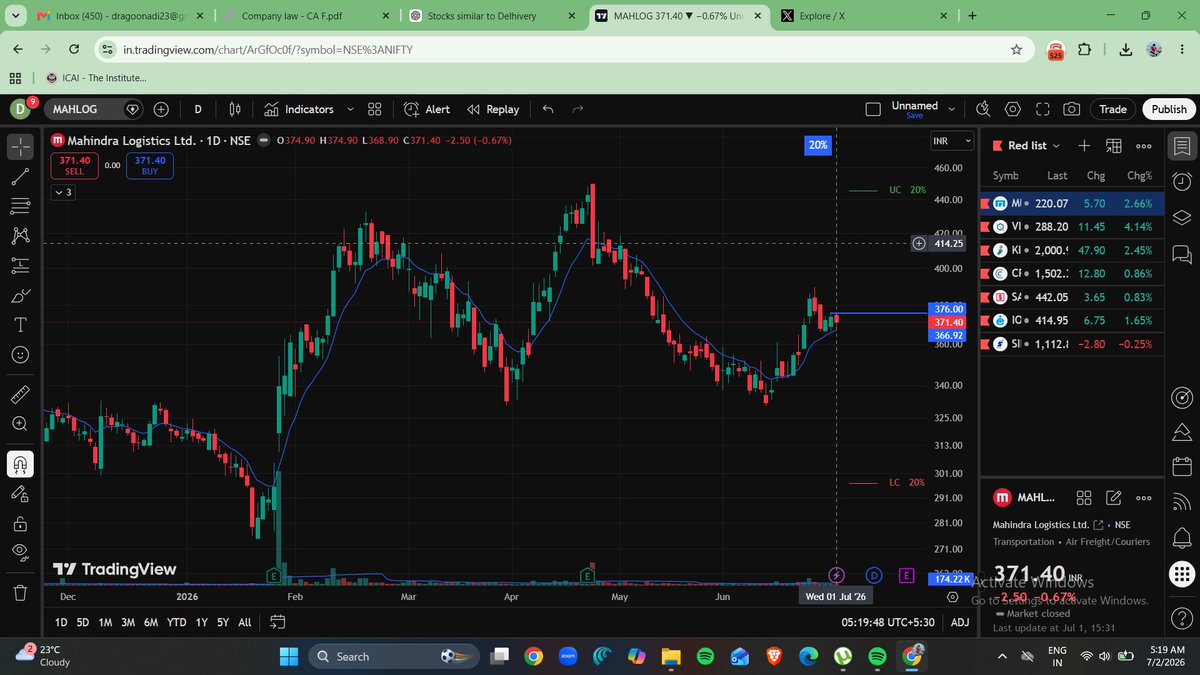Screen dimensions: 1200x675
Task: Open timezone menu at 05:19:48 UTC+5:30
Action: (886, 622)
